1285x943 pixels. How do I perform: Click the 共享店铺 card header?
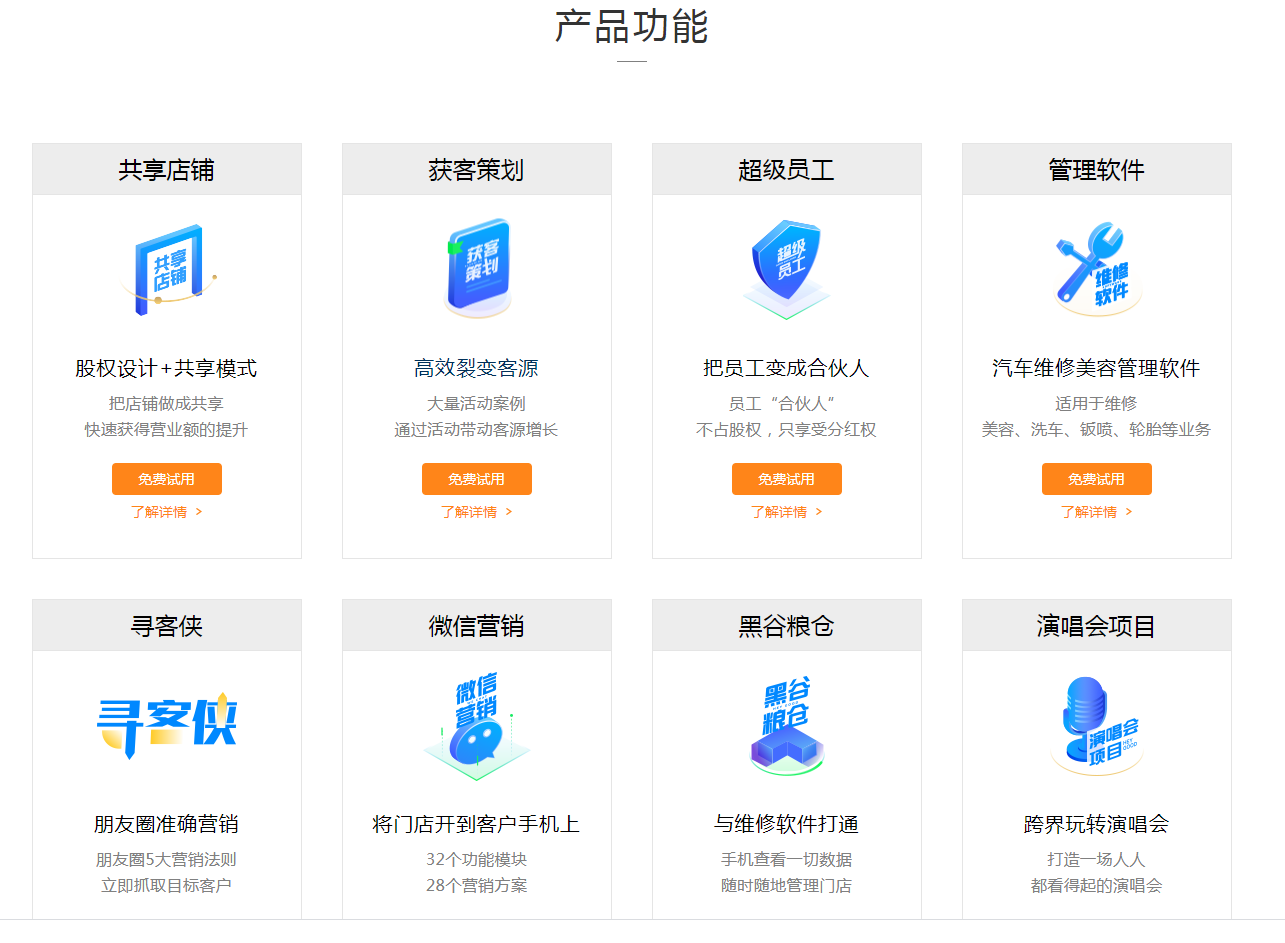[167, 170]
